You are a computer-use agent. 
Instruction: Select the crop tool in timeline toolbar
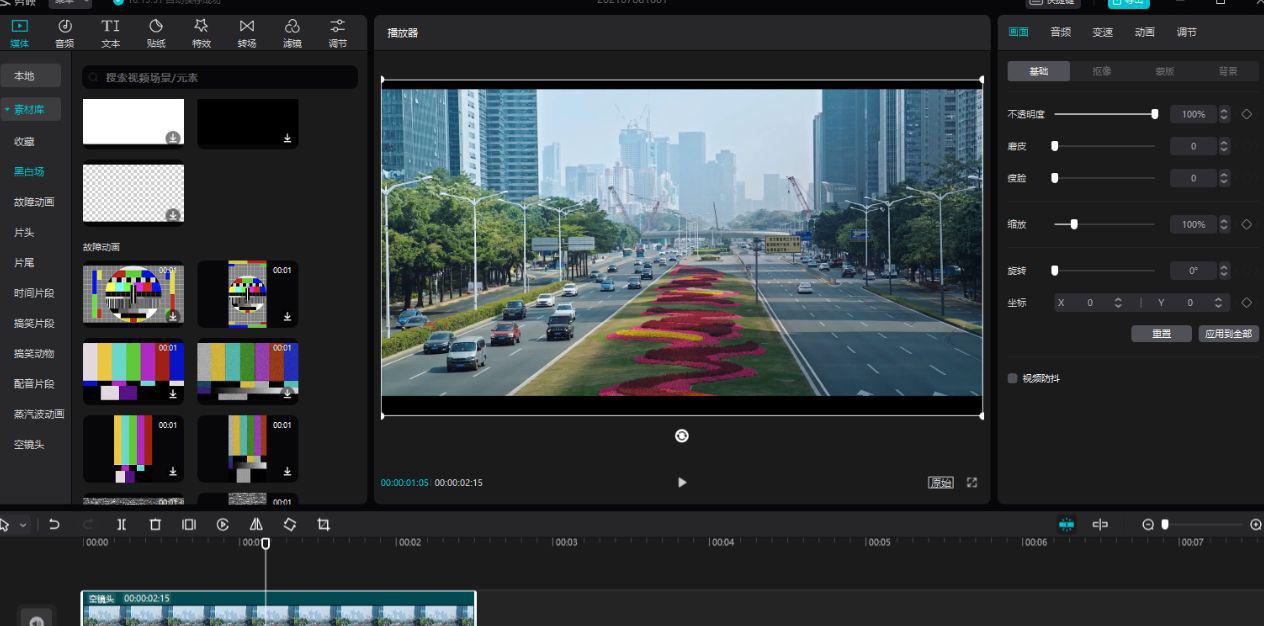click(x=323, y=524)
